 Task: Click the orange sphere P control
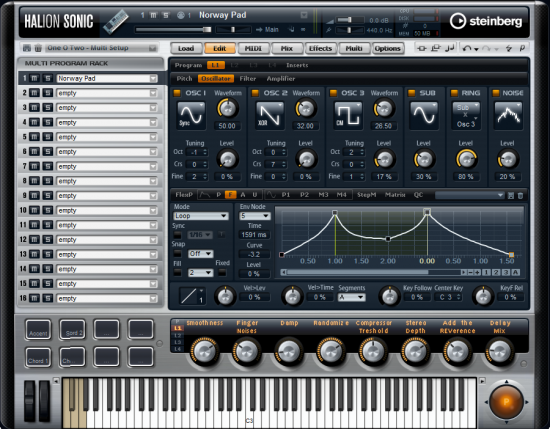pyautogui.click(x=506, y=402)
